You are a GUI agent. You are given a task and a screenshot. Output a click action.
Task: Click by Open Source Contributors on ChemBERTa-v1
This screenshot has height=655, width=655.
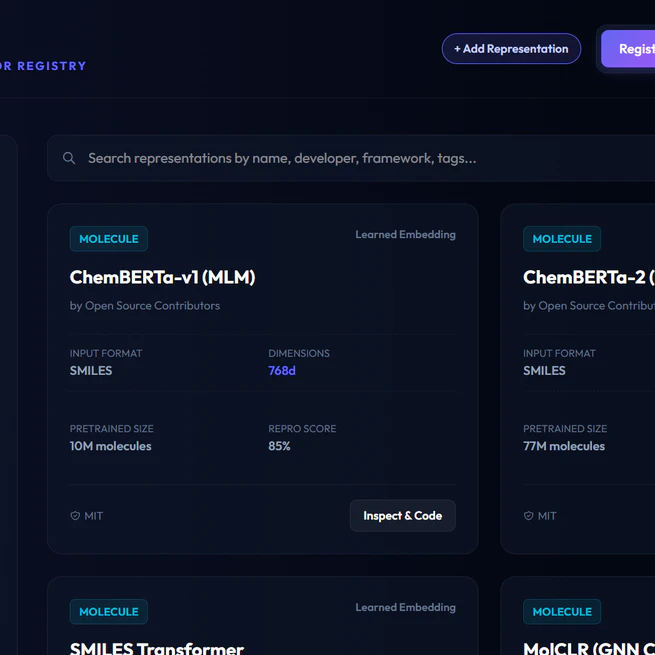(x=145, y=306)
